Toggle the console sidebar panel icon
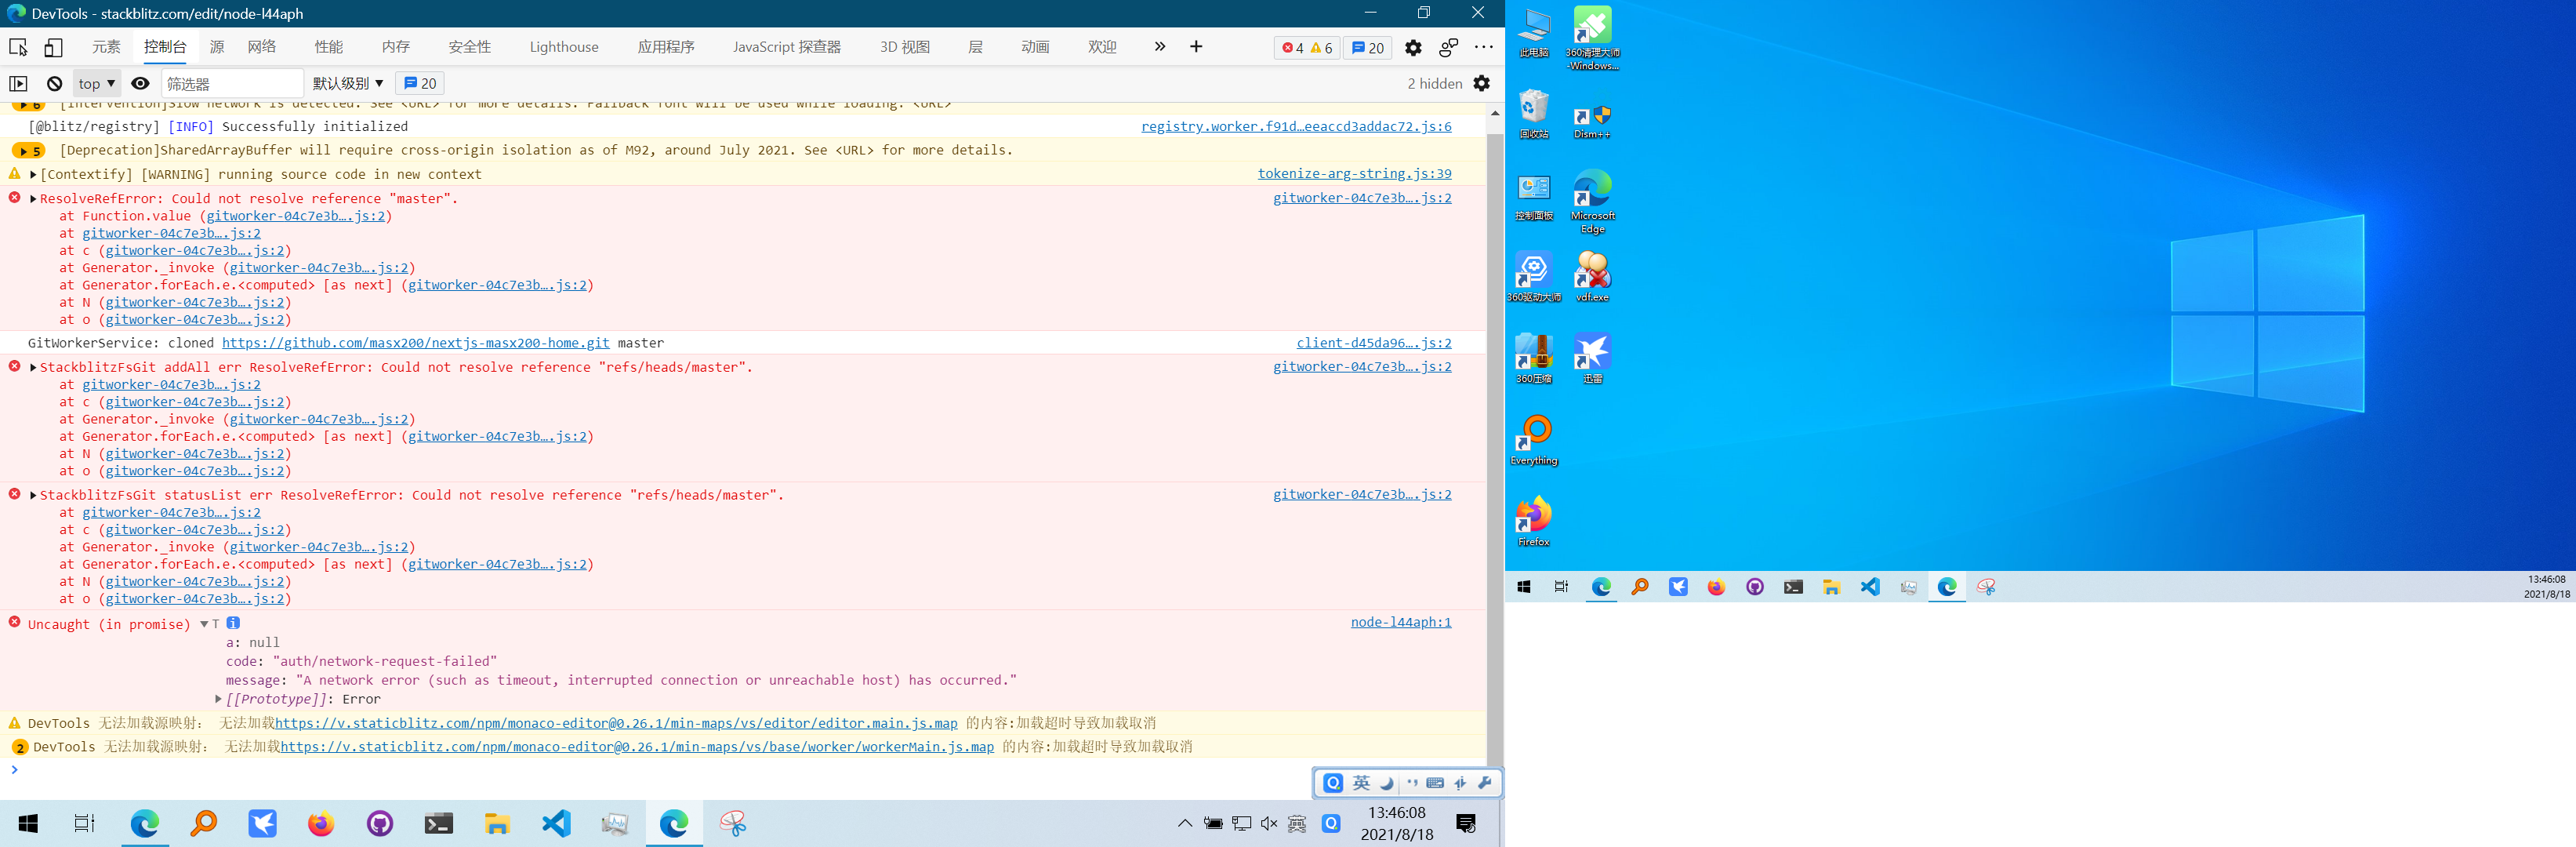Image resolution: width=2576 pixels, height=847 pixels. pos(18,84)
